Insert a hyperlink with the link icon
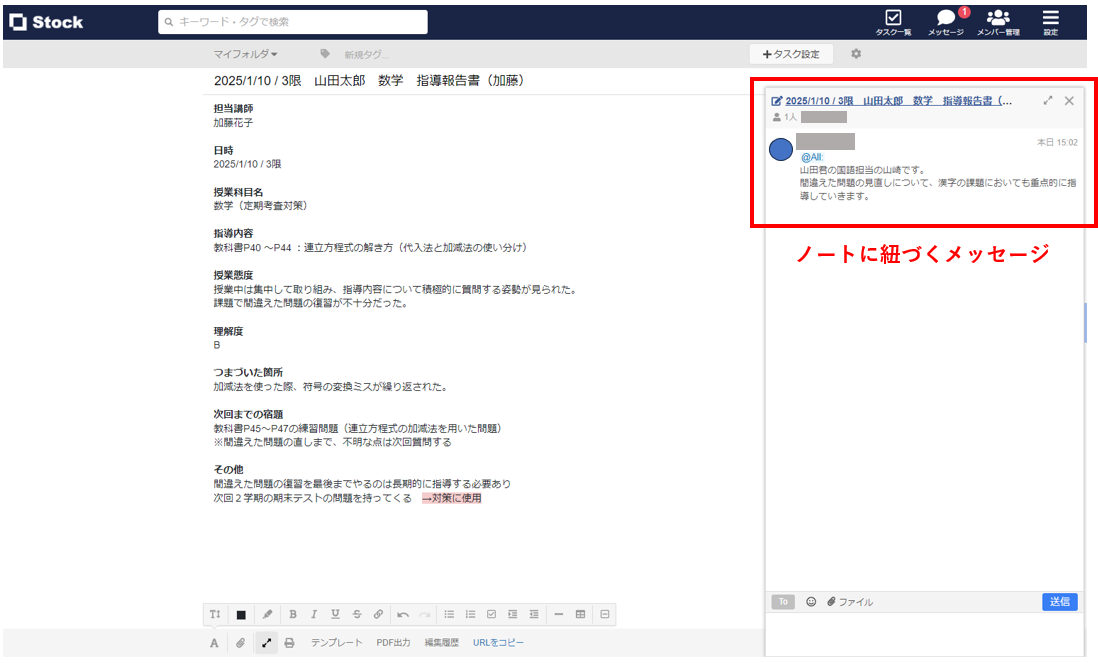Screen dimensions: 1098x663 point(377,614)
